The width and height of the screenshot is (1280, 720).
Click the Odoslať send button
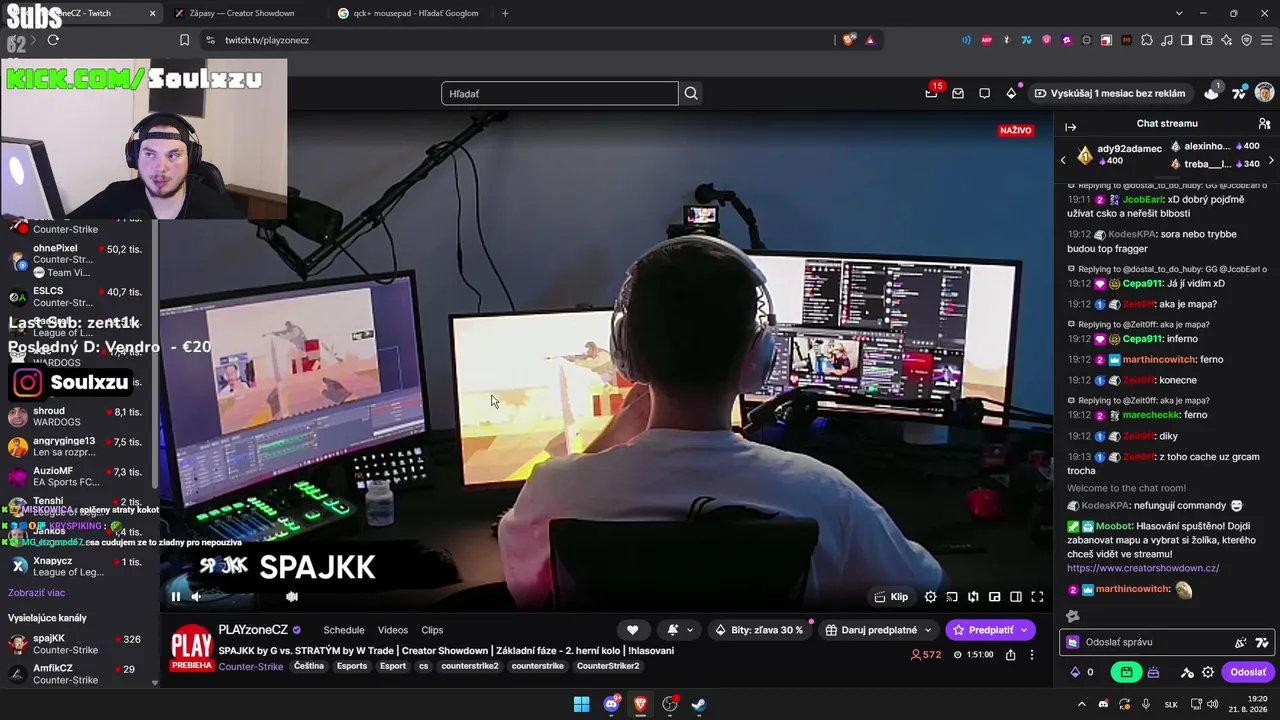click(1248, 673)
